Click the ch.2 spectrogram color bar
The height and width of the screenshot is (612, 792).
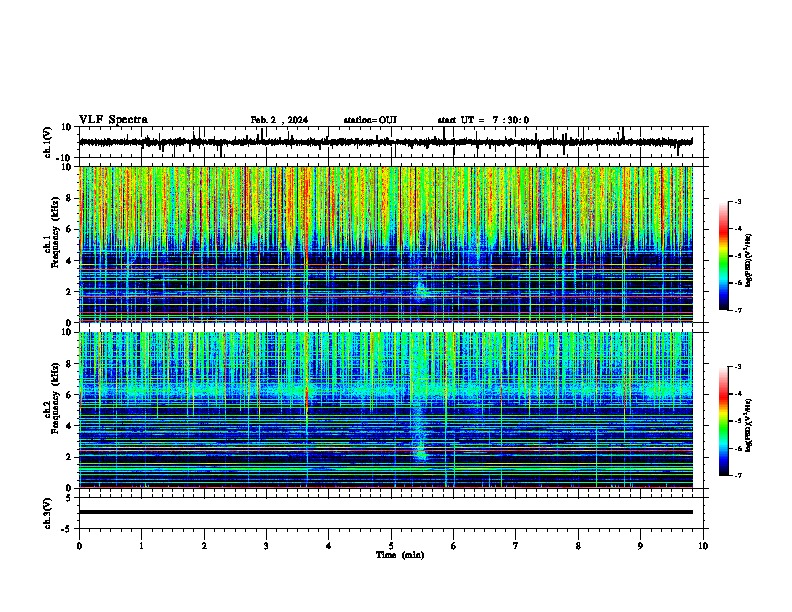724,421
